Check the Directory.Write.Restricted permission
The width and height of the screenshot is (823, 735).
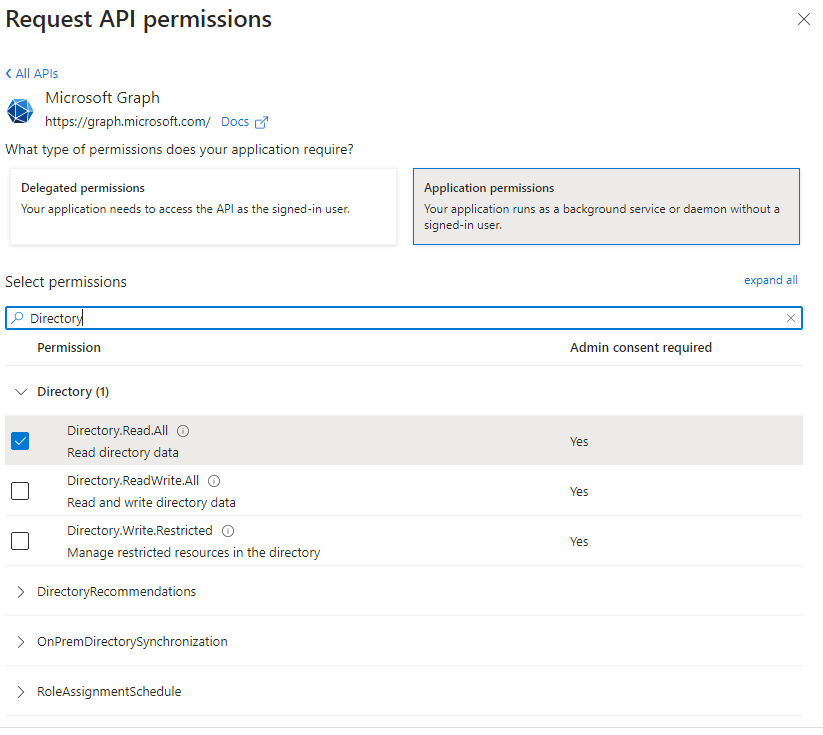click(x=20, y=541)
